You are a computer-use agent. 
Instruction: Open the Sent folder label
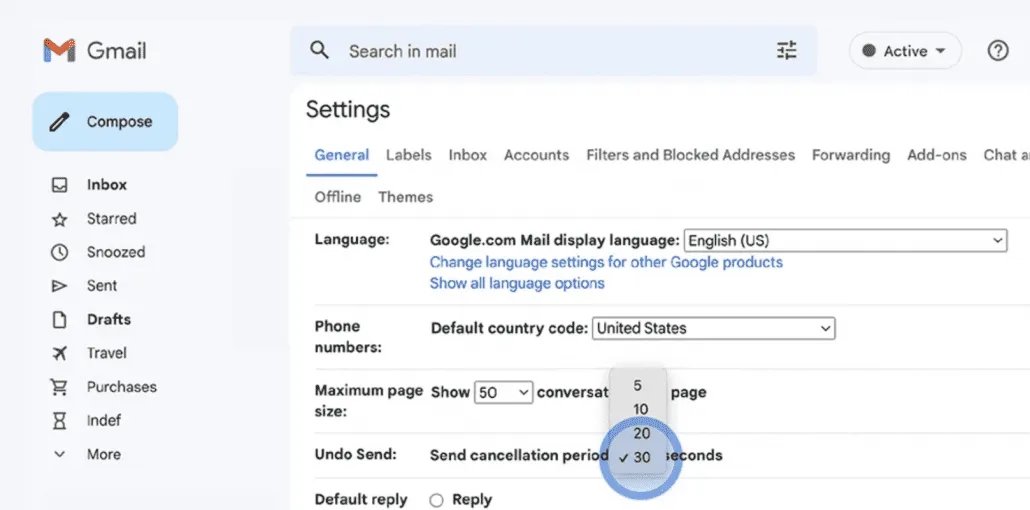[x=102, y=286]
